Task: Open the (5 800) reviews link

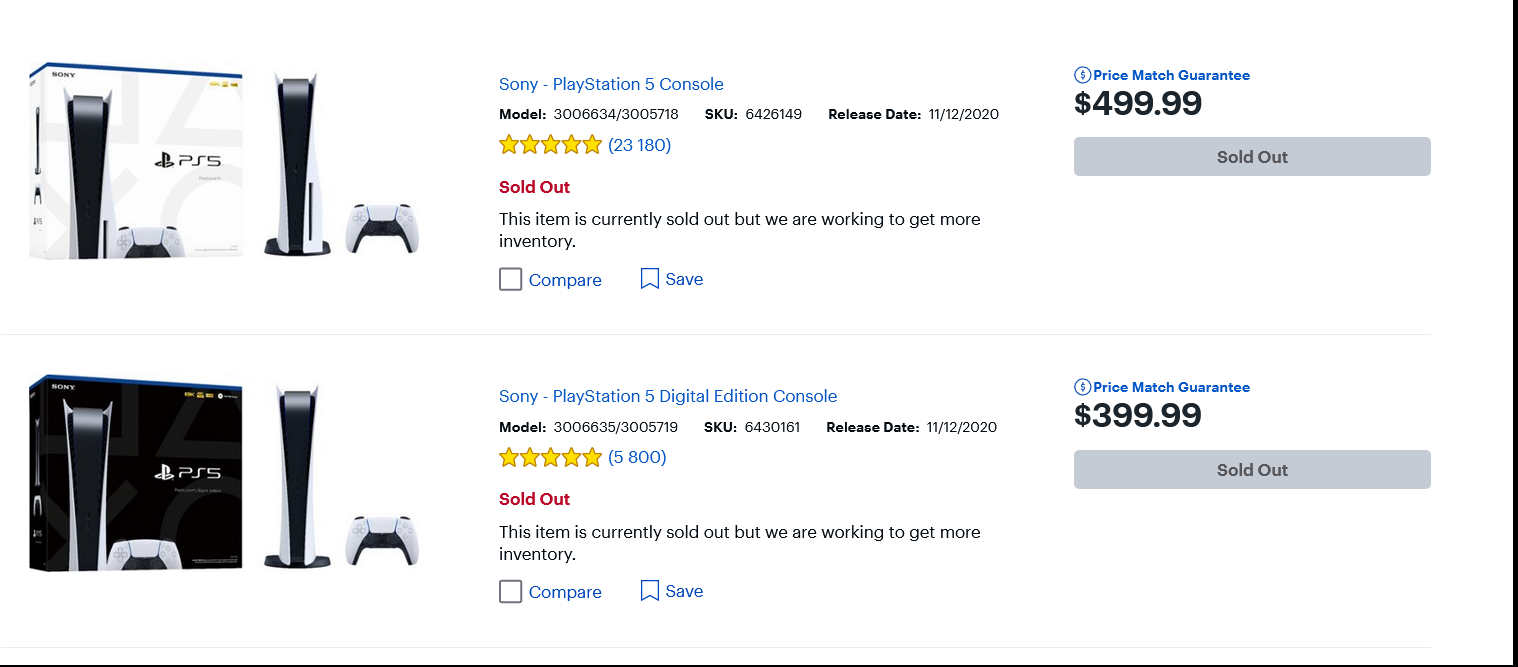Action: coord(637,457)
